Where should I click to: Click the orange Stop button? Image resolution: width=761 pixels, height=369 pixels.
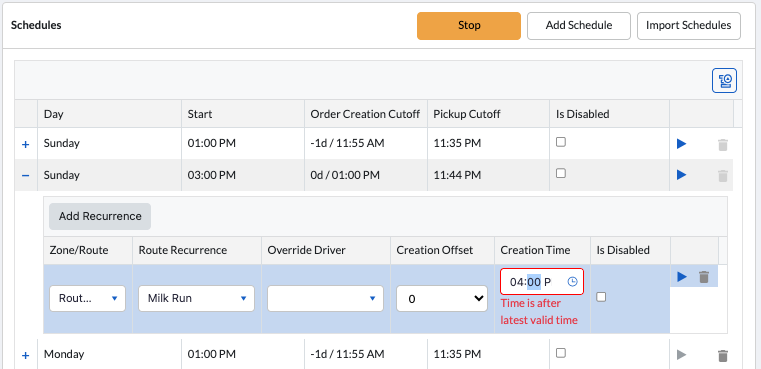click(x=469, y=26)
